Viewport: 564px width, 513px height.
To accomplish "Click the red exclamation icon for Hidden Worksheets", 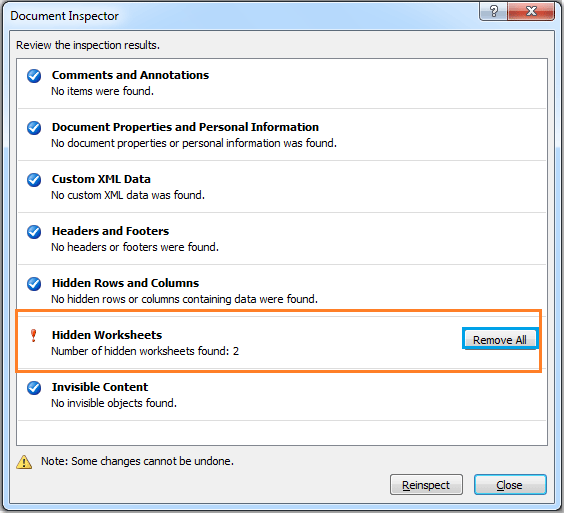I will pos(33,335).
